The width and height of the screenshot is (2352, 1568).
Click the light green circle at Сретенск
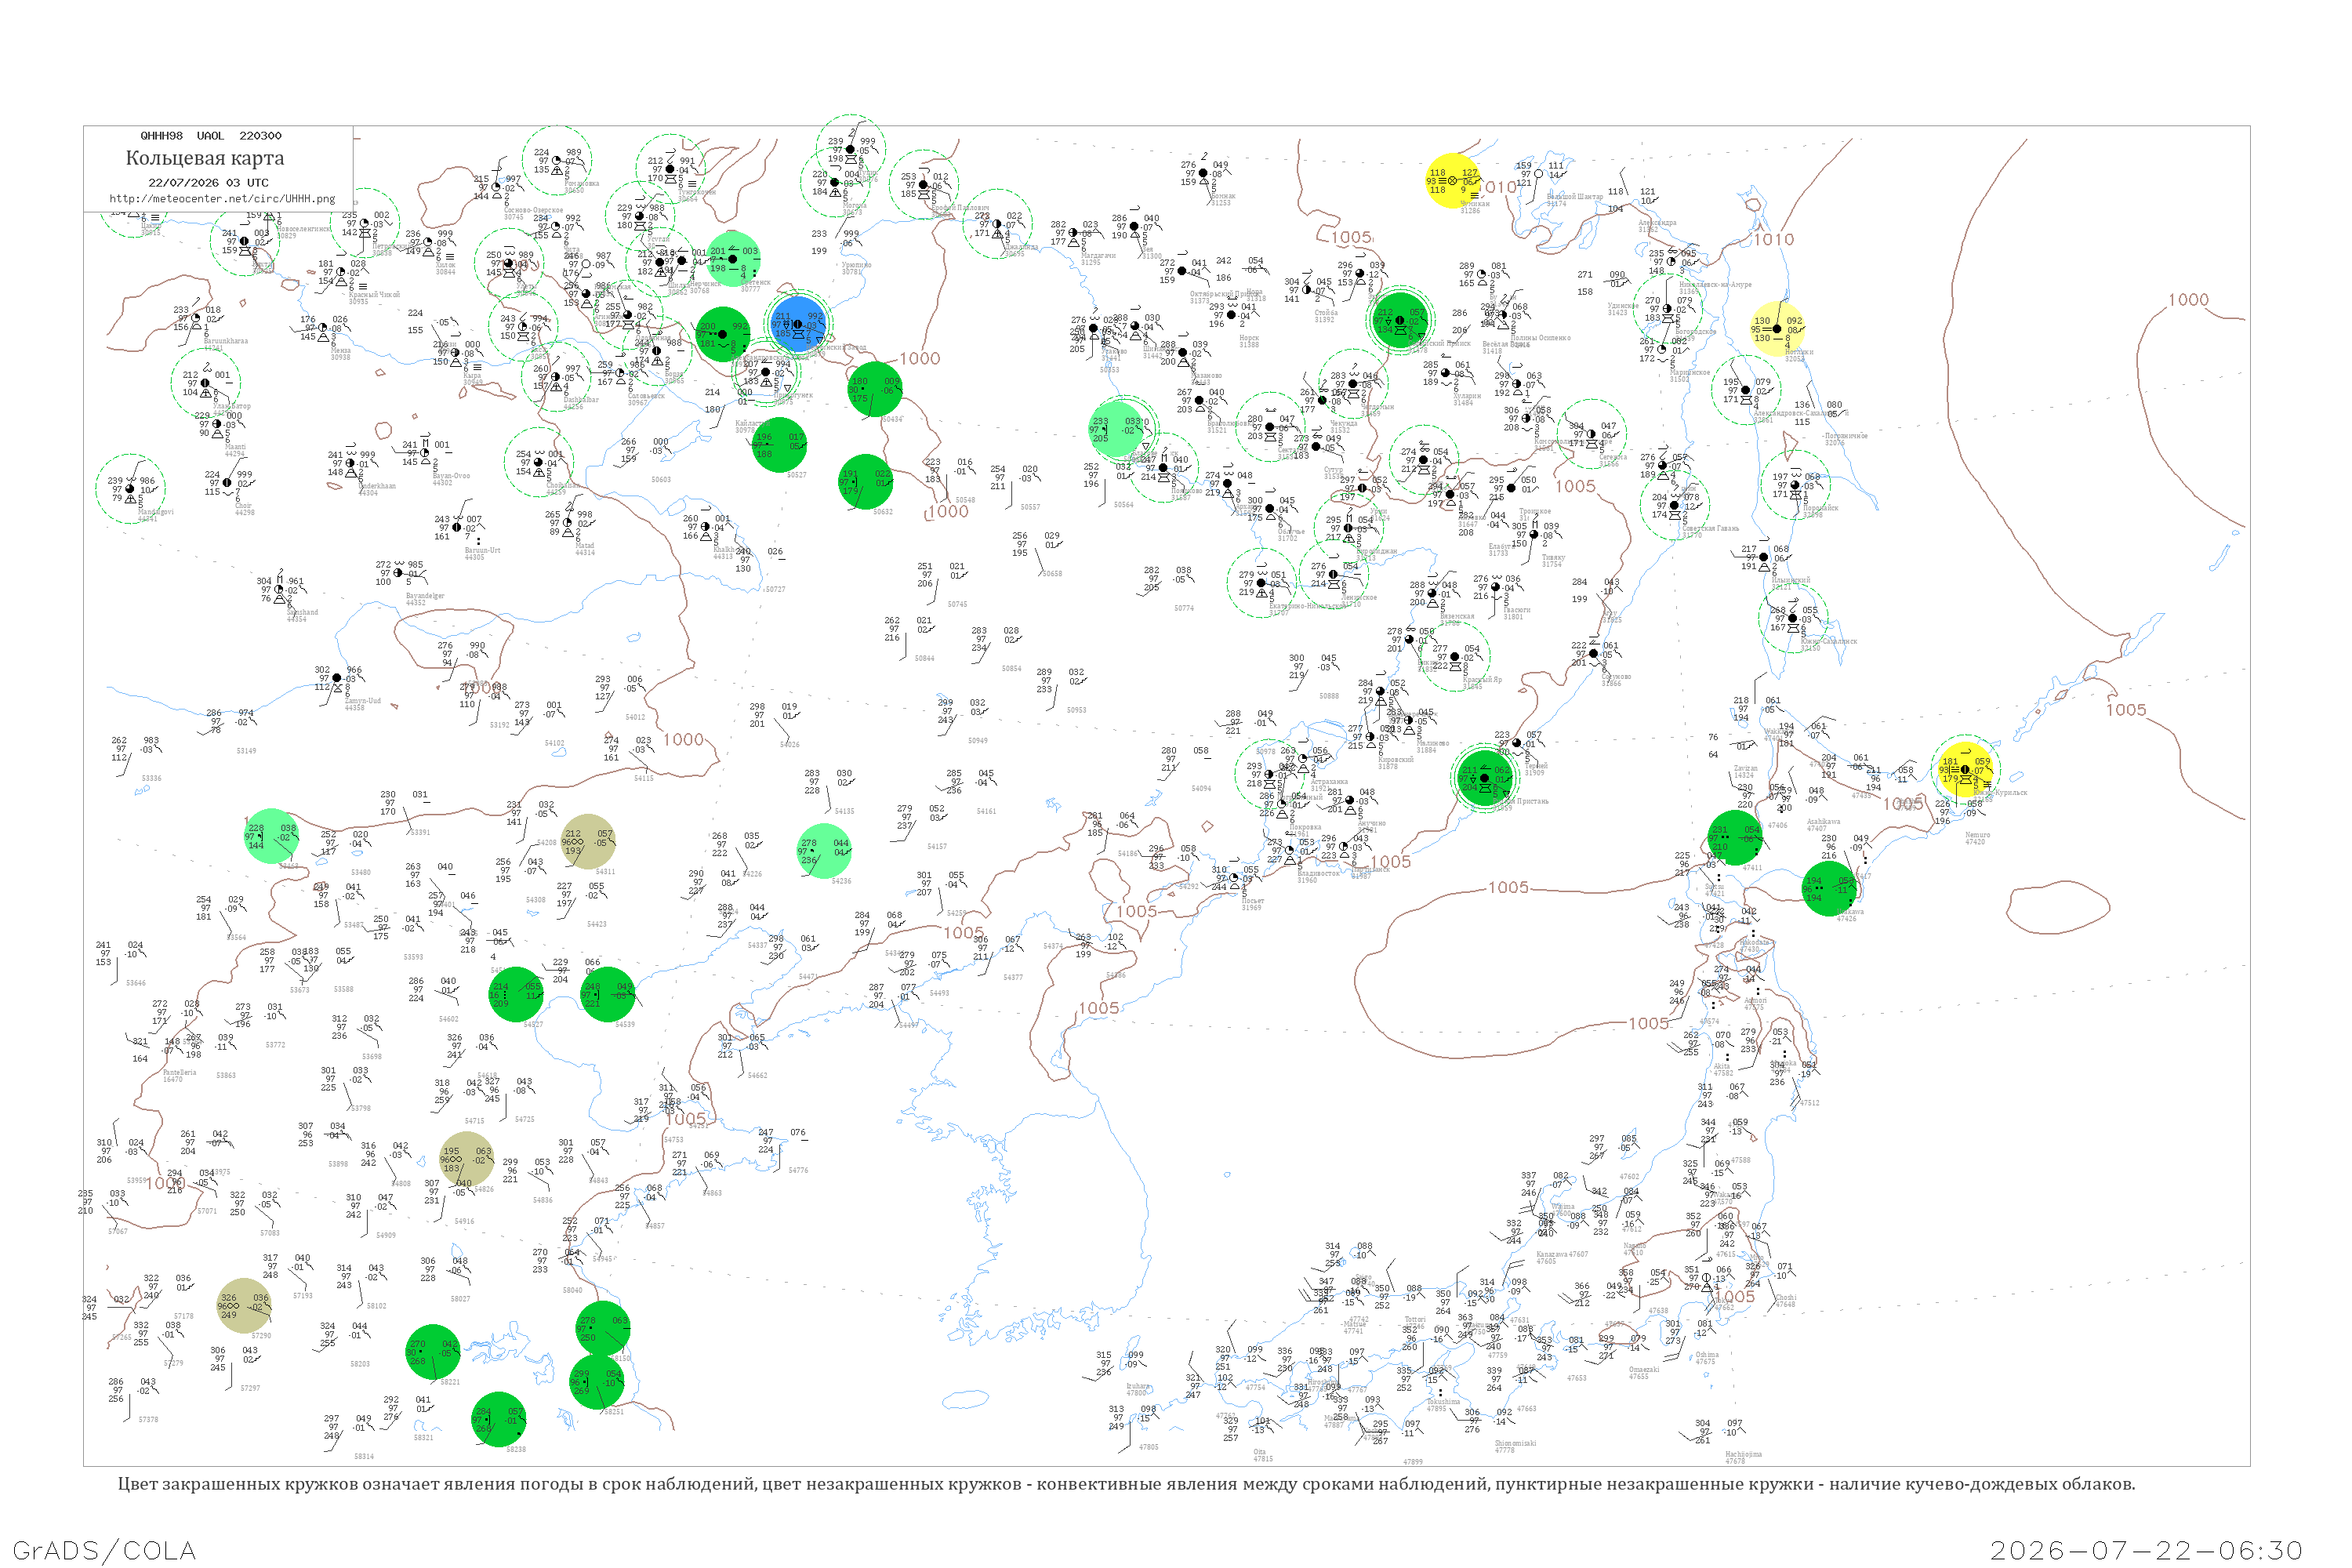(x=733, y=259)
